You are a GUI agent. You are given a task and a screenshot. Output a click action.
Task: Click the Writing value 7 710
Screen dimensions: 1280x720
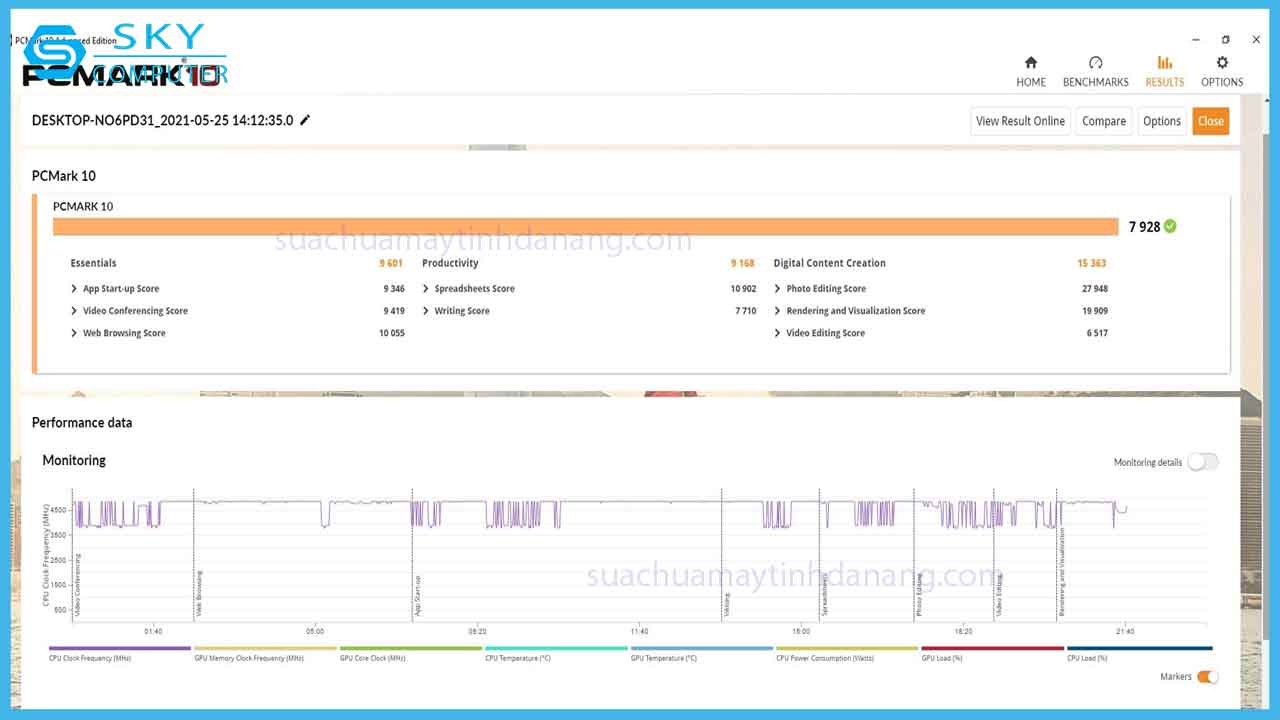click(x=746, y=311)
